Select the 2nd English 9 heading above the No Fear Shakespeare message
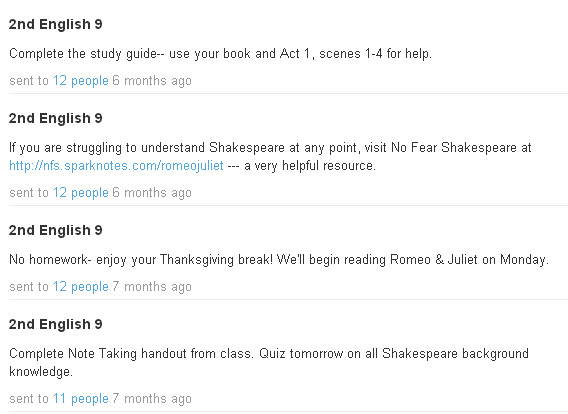The width and height of the screenshot is (568, 414). click(56, 118)
